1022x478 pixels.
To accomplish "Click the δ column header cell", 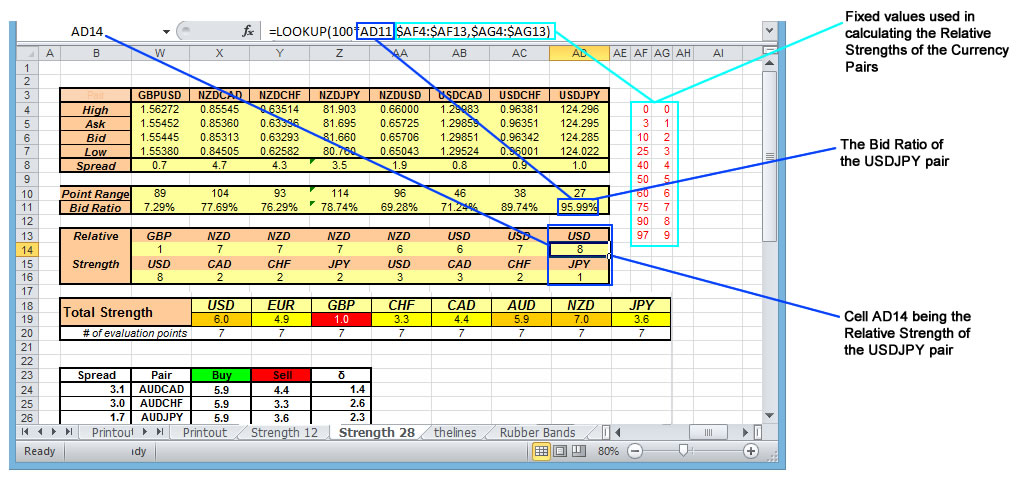I will (x=340, y=376).
